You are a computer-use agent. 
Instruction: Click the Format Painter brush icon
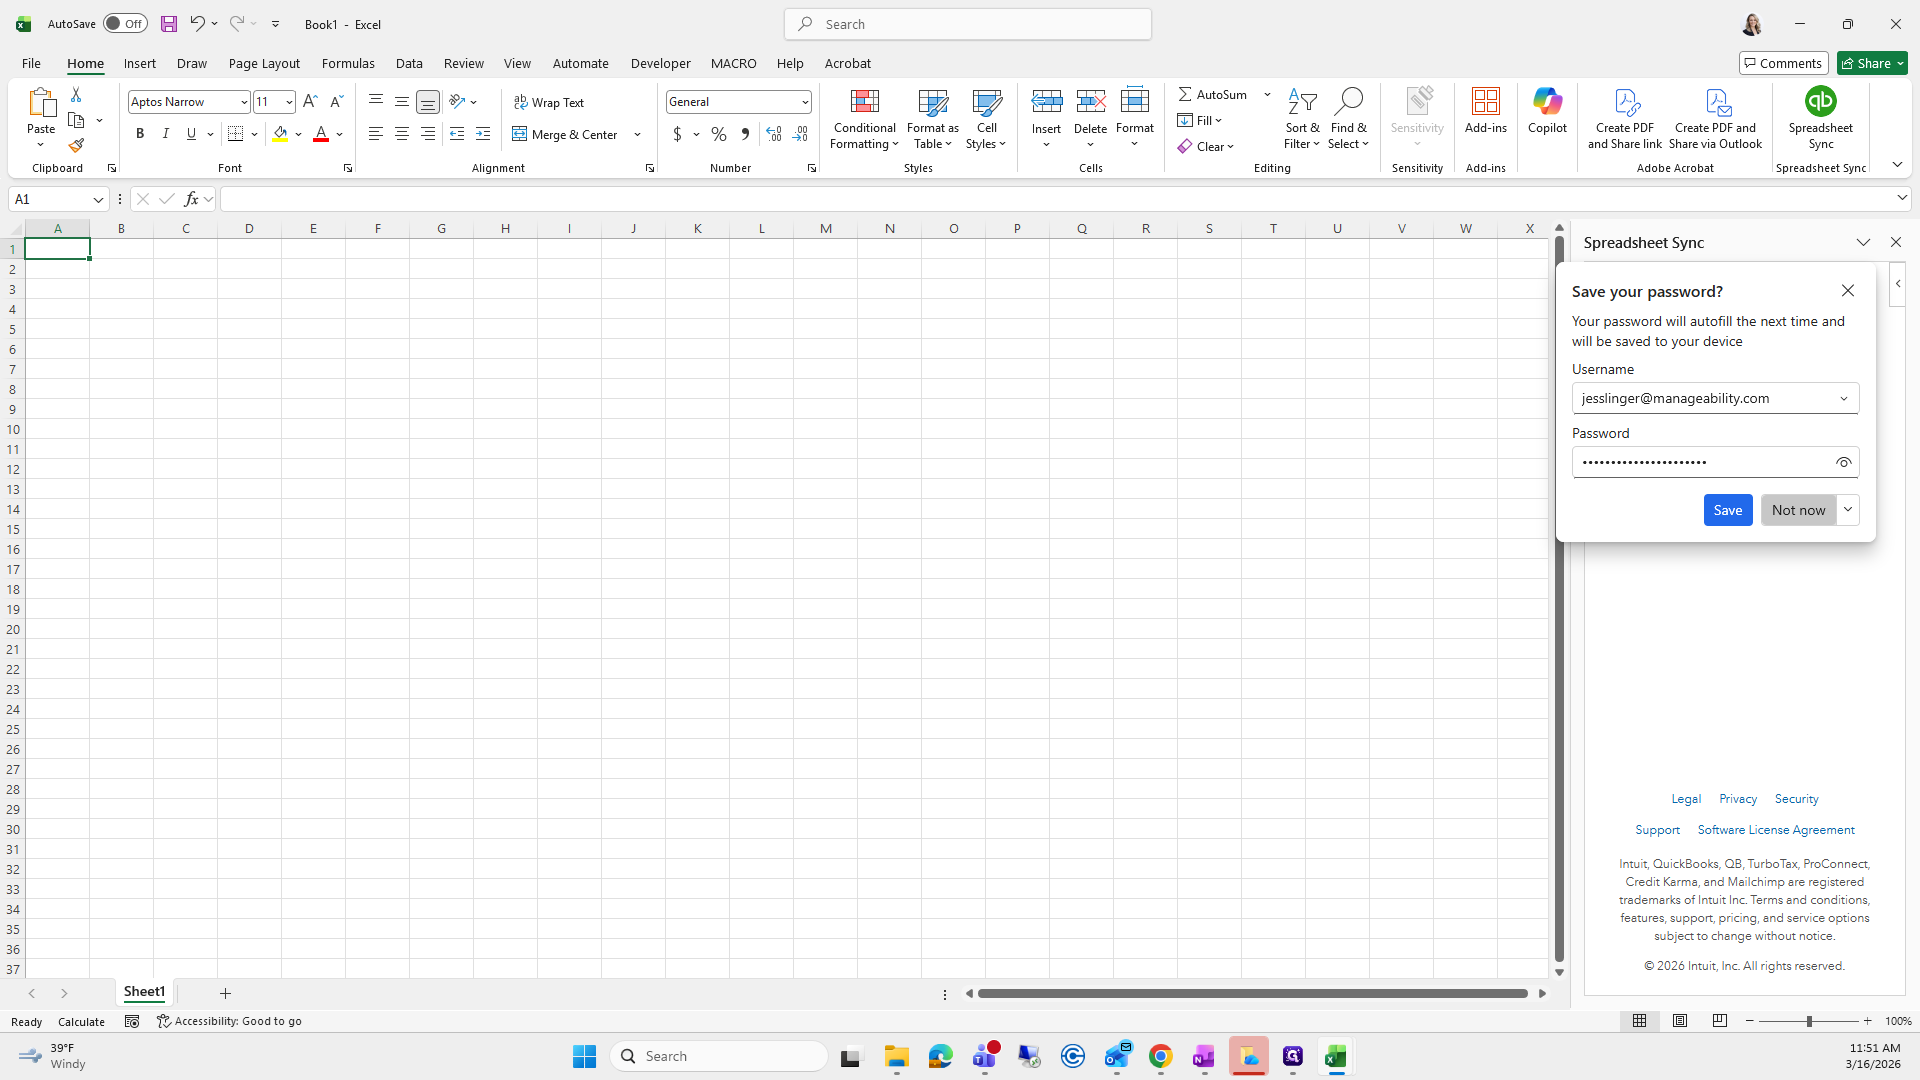coord(76,146)
